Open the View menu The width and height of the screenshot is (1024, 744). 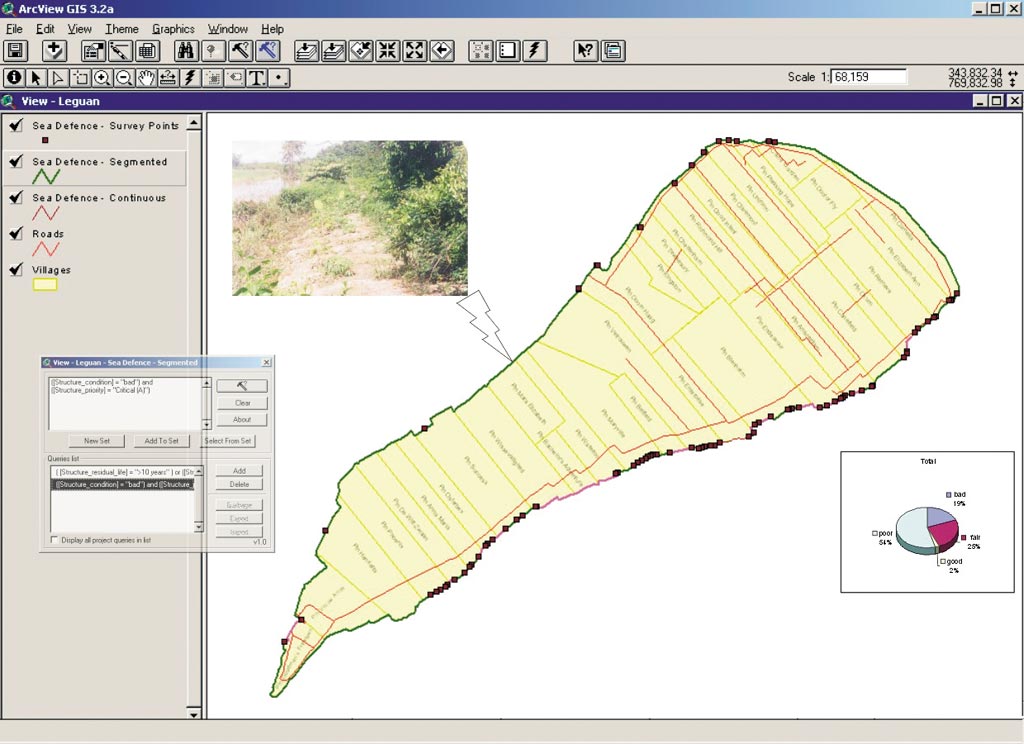click(x=80, y=29)
